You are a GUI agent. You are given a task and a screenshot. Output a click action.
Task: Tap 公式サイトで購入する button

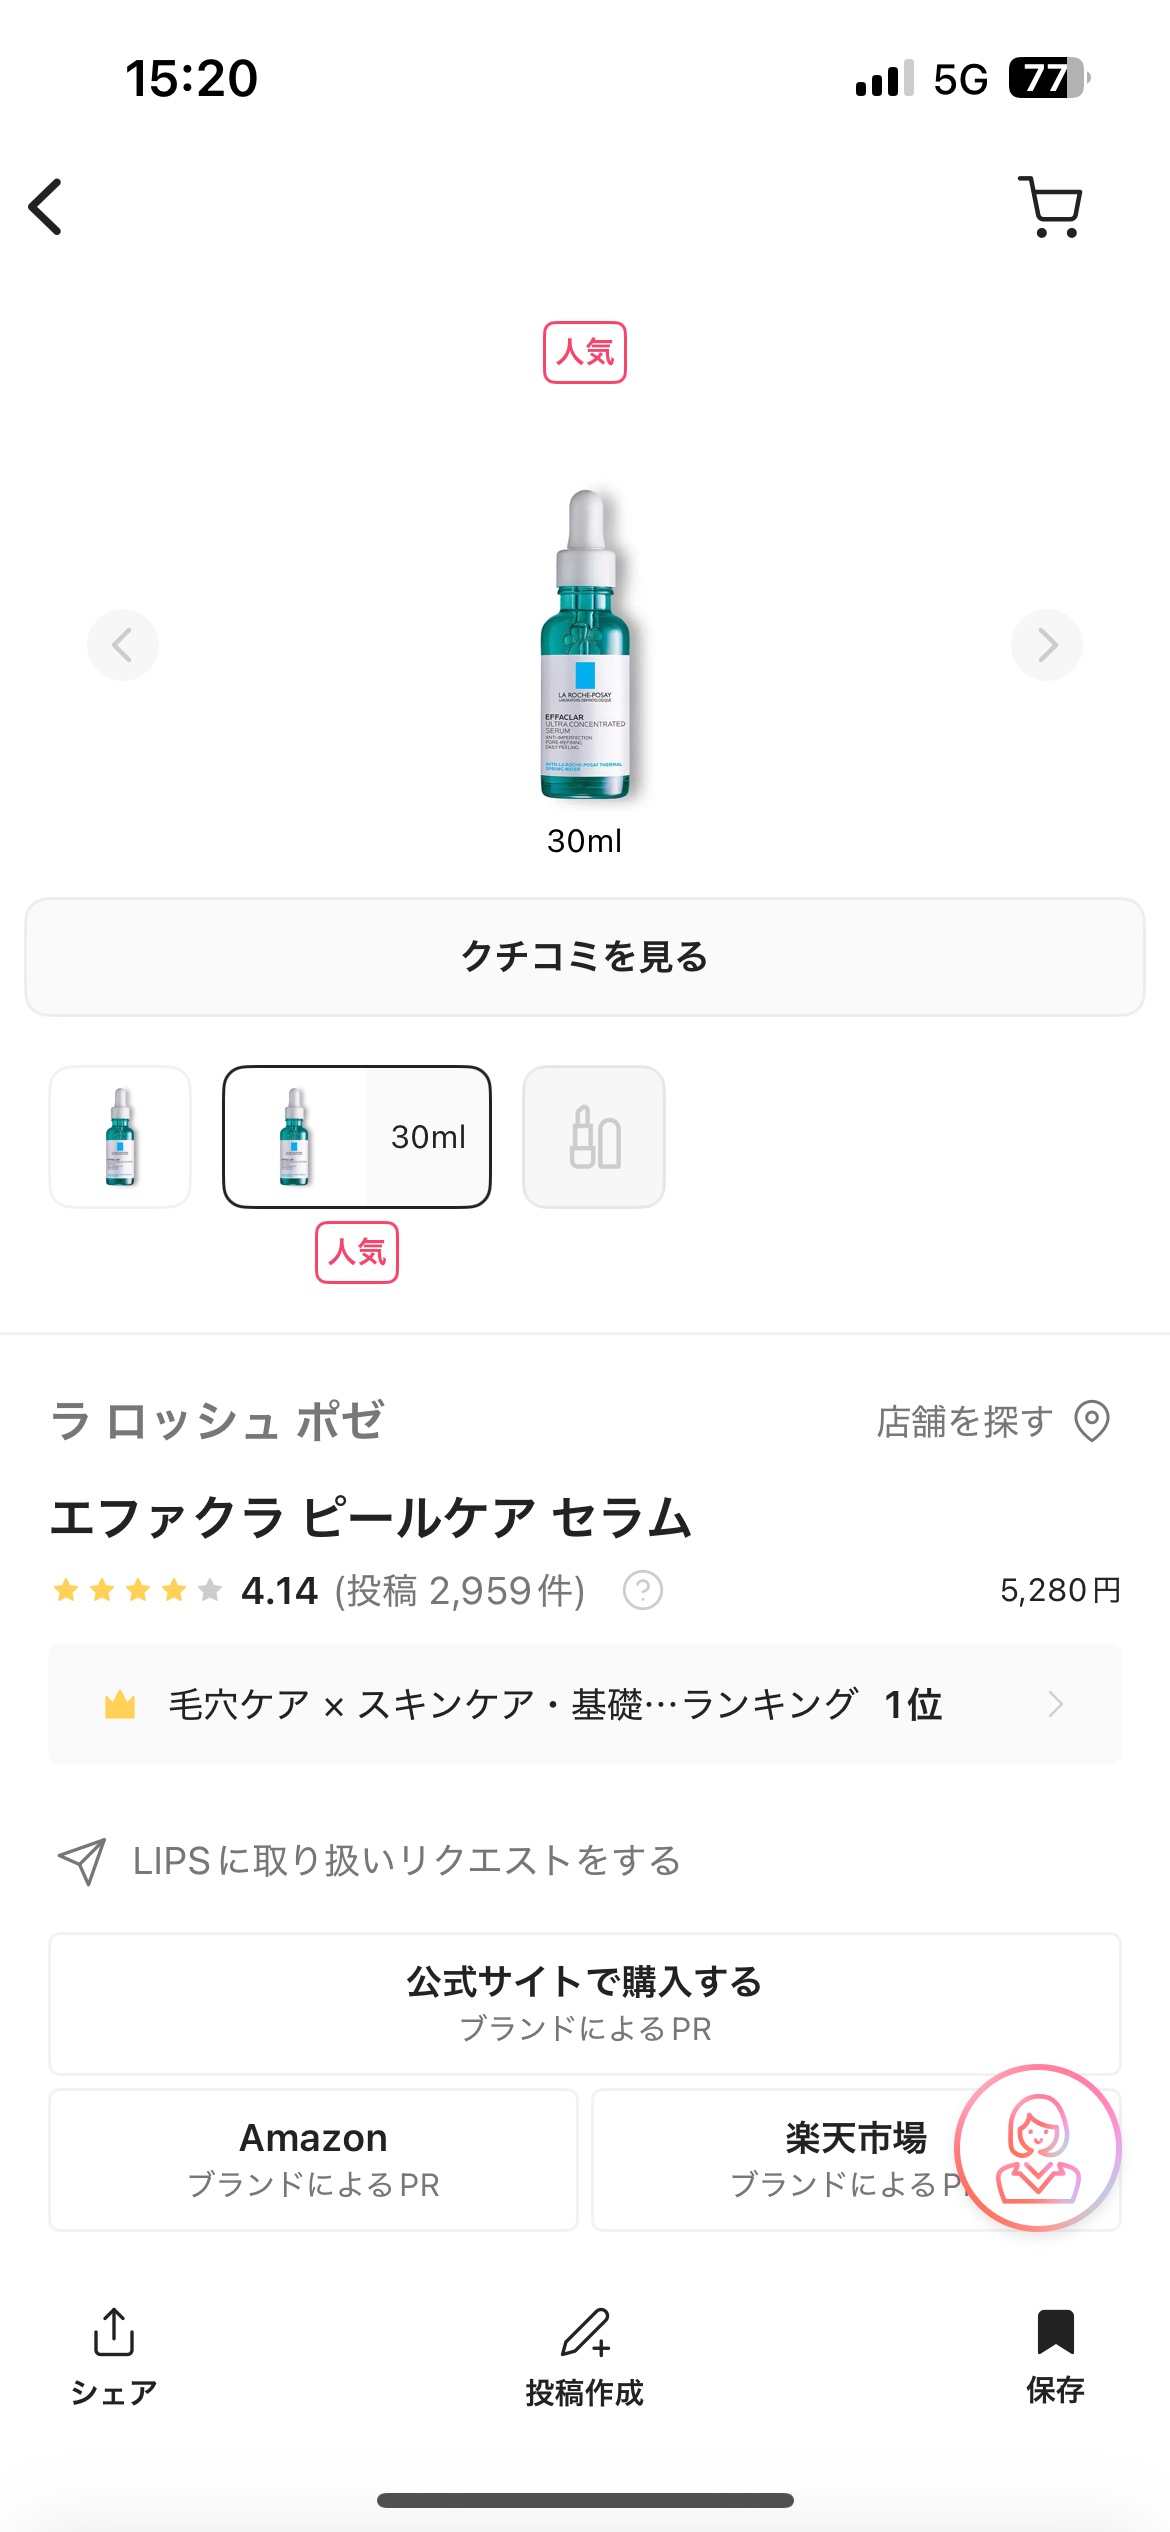585,2003
